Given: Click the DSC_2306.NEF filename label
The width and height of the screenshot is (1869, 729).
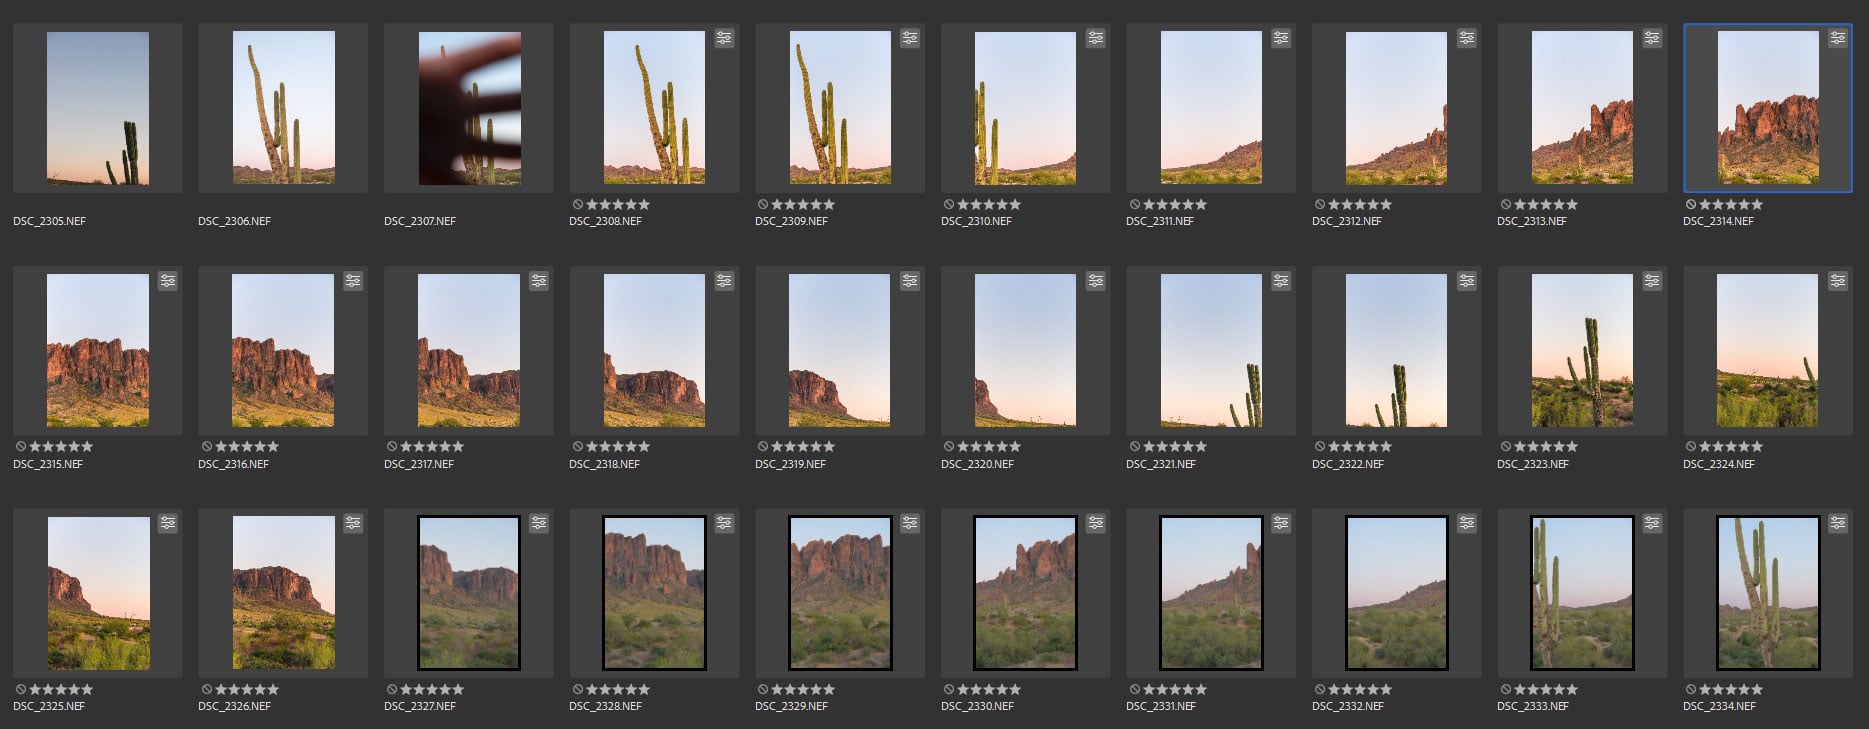Looking at the screenshot, I should [x=234, y=221].
